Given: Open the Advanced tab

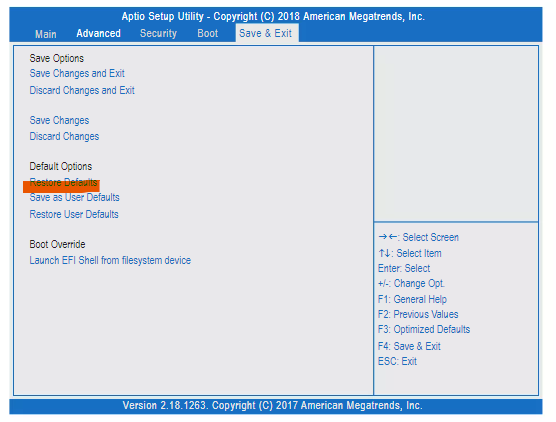Looking at the screenshot, I should click(98, 33).
